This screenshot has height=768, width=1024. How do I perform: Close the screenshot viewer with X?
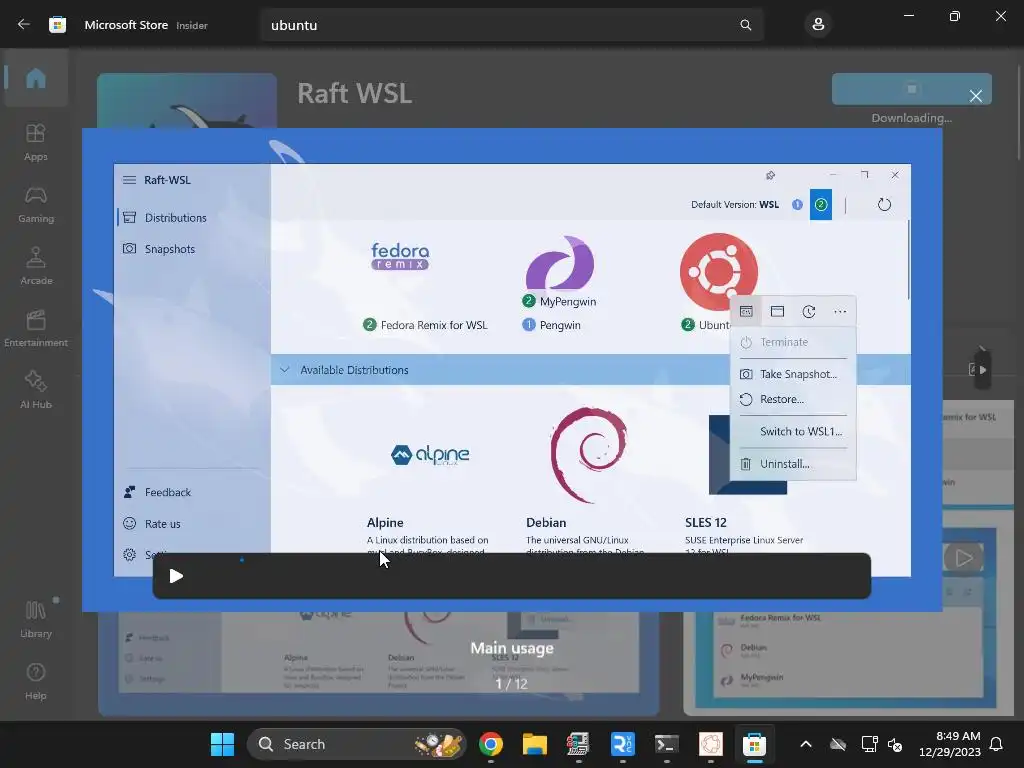976,96
